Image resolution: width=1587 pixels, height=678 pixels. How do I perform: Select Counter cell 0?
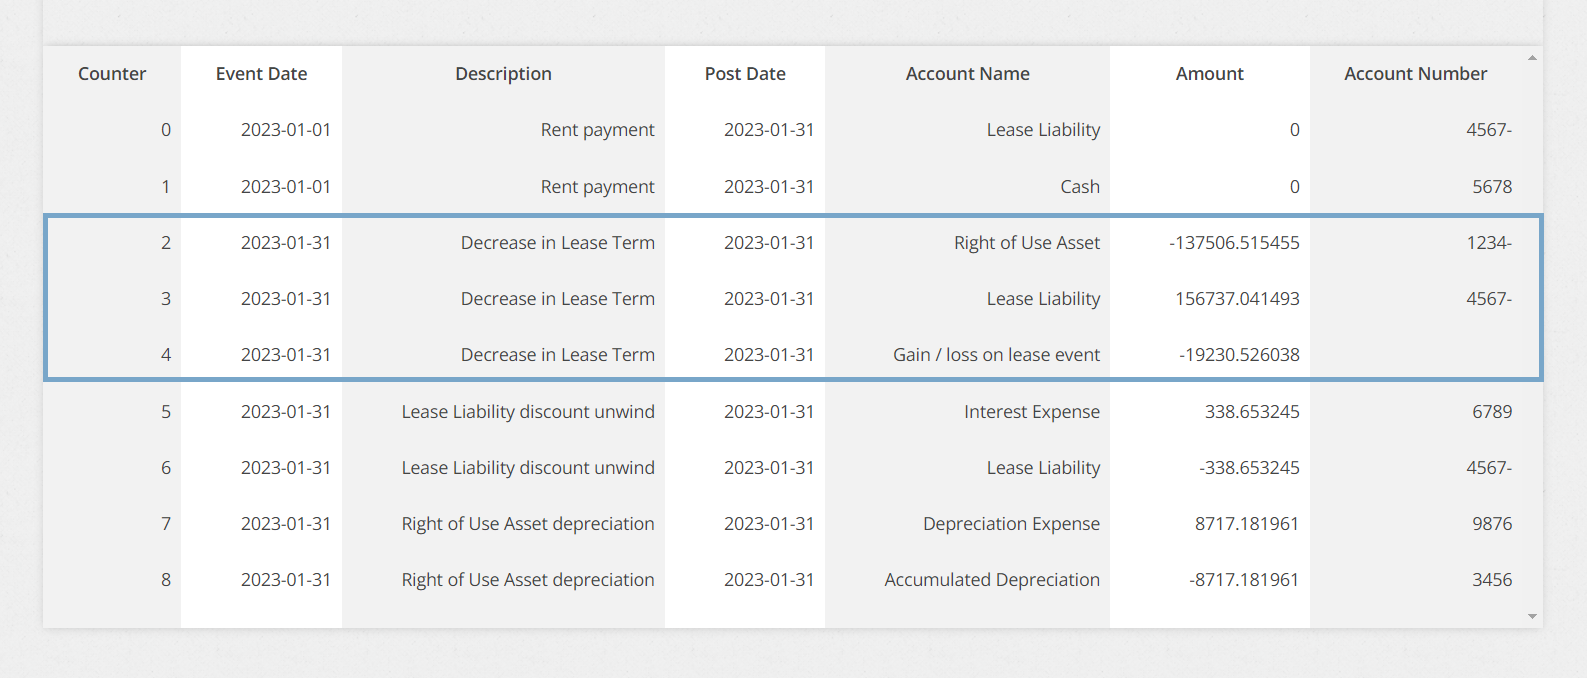166,130
